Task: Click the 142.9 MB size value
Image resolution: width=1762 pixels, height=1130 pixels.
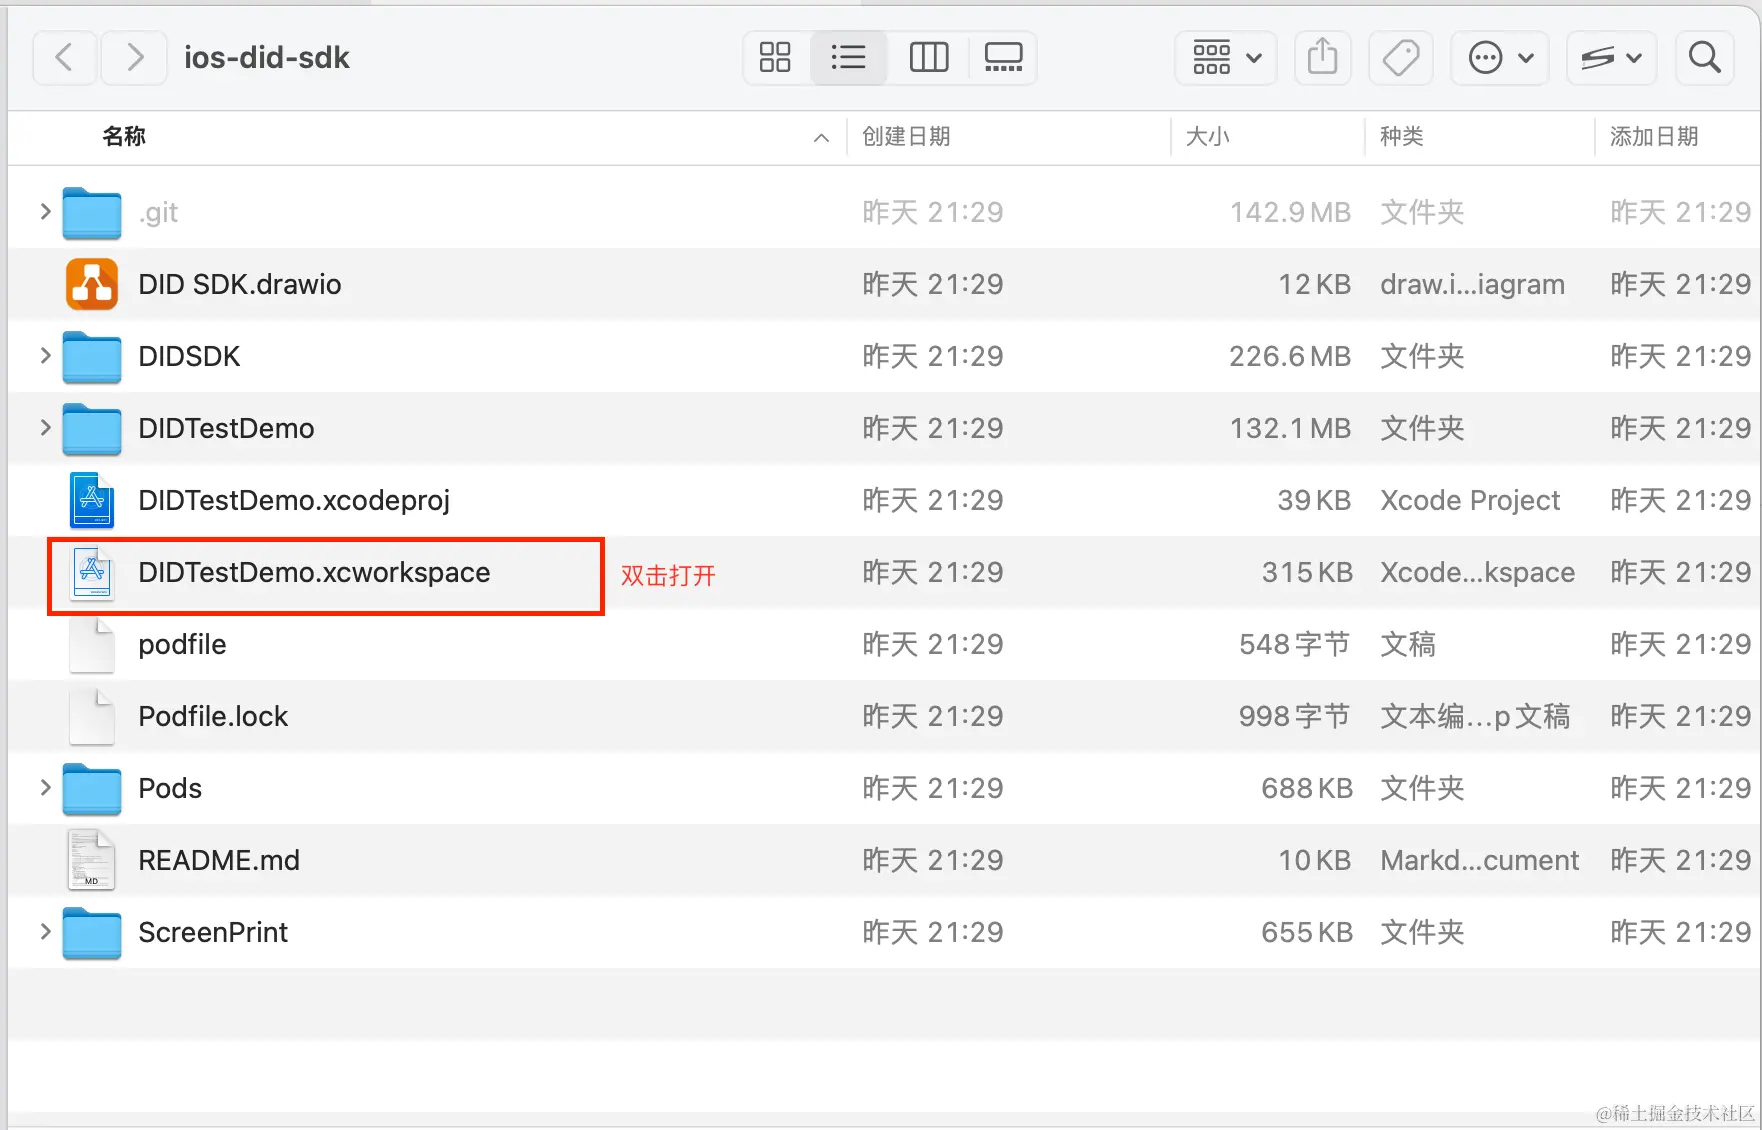Action: click(1290, 212)
